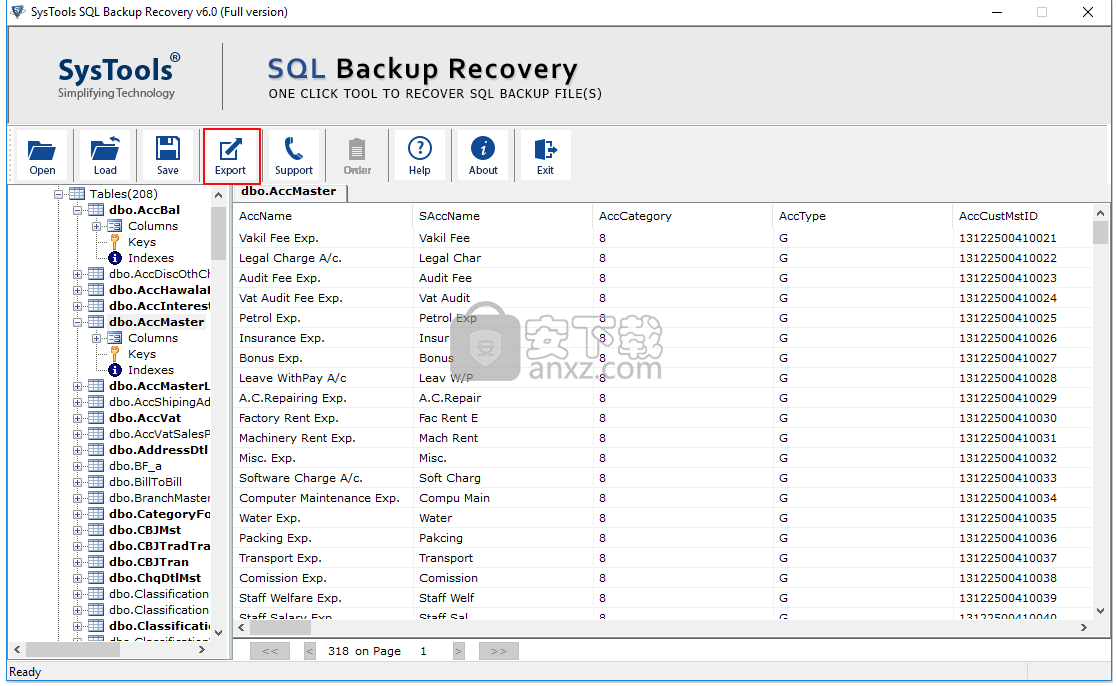This screenshot has width=1116, height=686.
Task: Select Keys under dbo.AccBal
Action: pos(142,242)
